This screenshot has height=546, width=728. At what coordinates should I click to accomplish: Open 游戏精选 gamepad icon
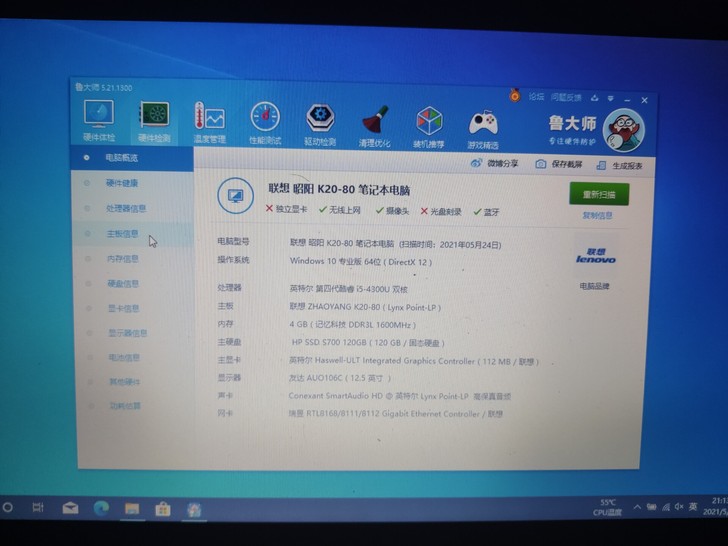[x=483, y=129]
